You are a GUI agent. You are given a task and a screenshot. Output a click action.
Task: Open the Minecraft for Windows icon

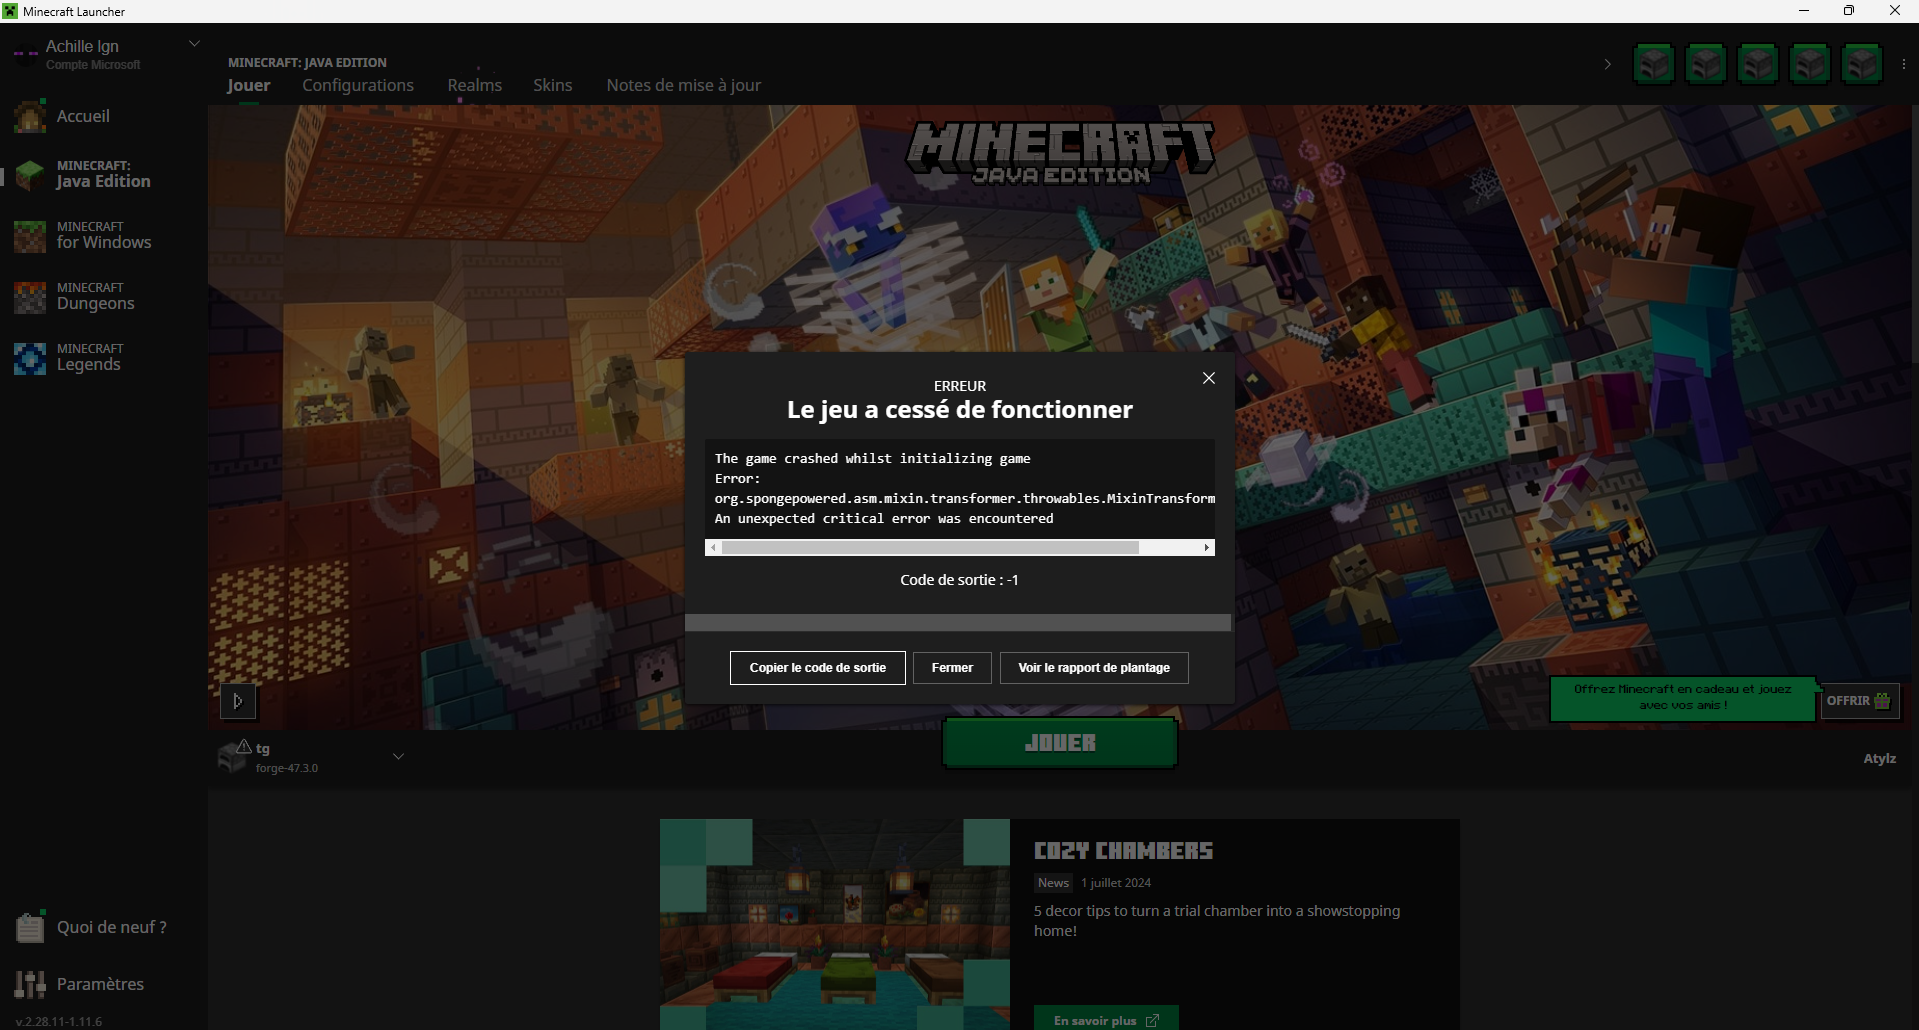tap(30, 237)
